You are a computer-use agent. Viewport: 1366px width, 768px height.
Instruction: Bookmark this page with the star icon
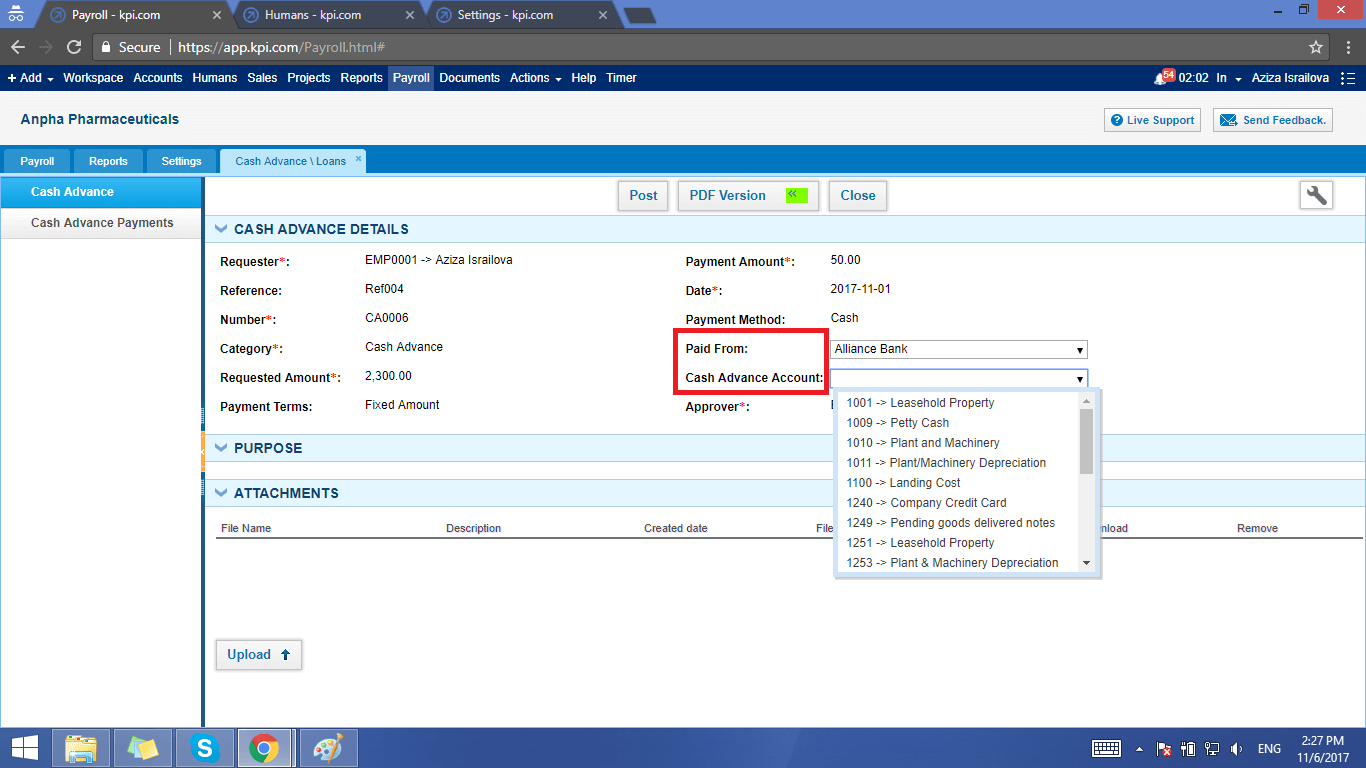click(x=1316, y=47)
